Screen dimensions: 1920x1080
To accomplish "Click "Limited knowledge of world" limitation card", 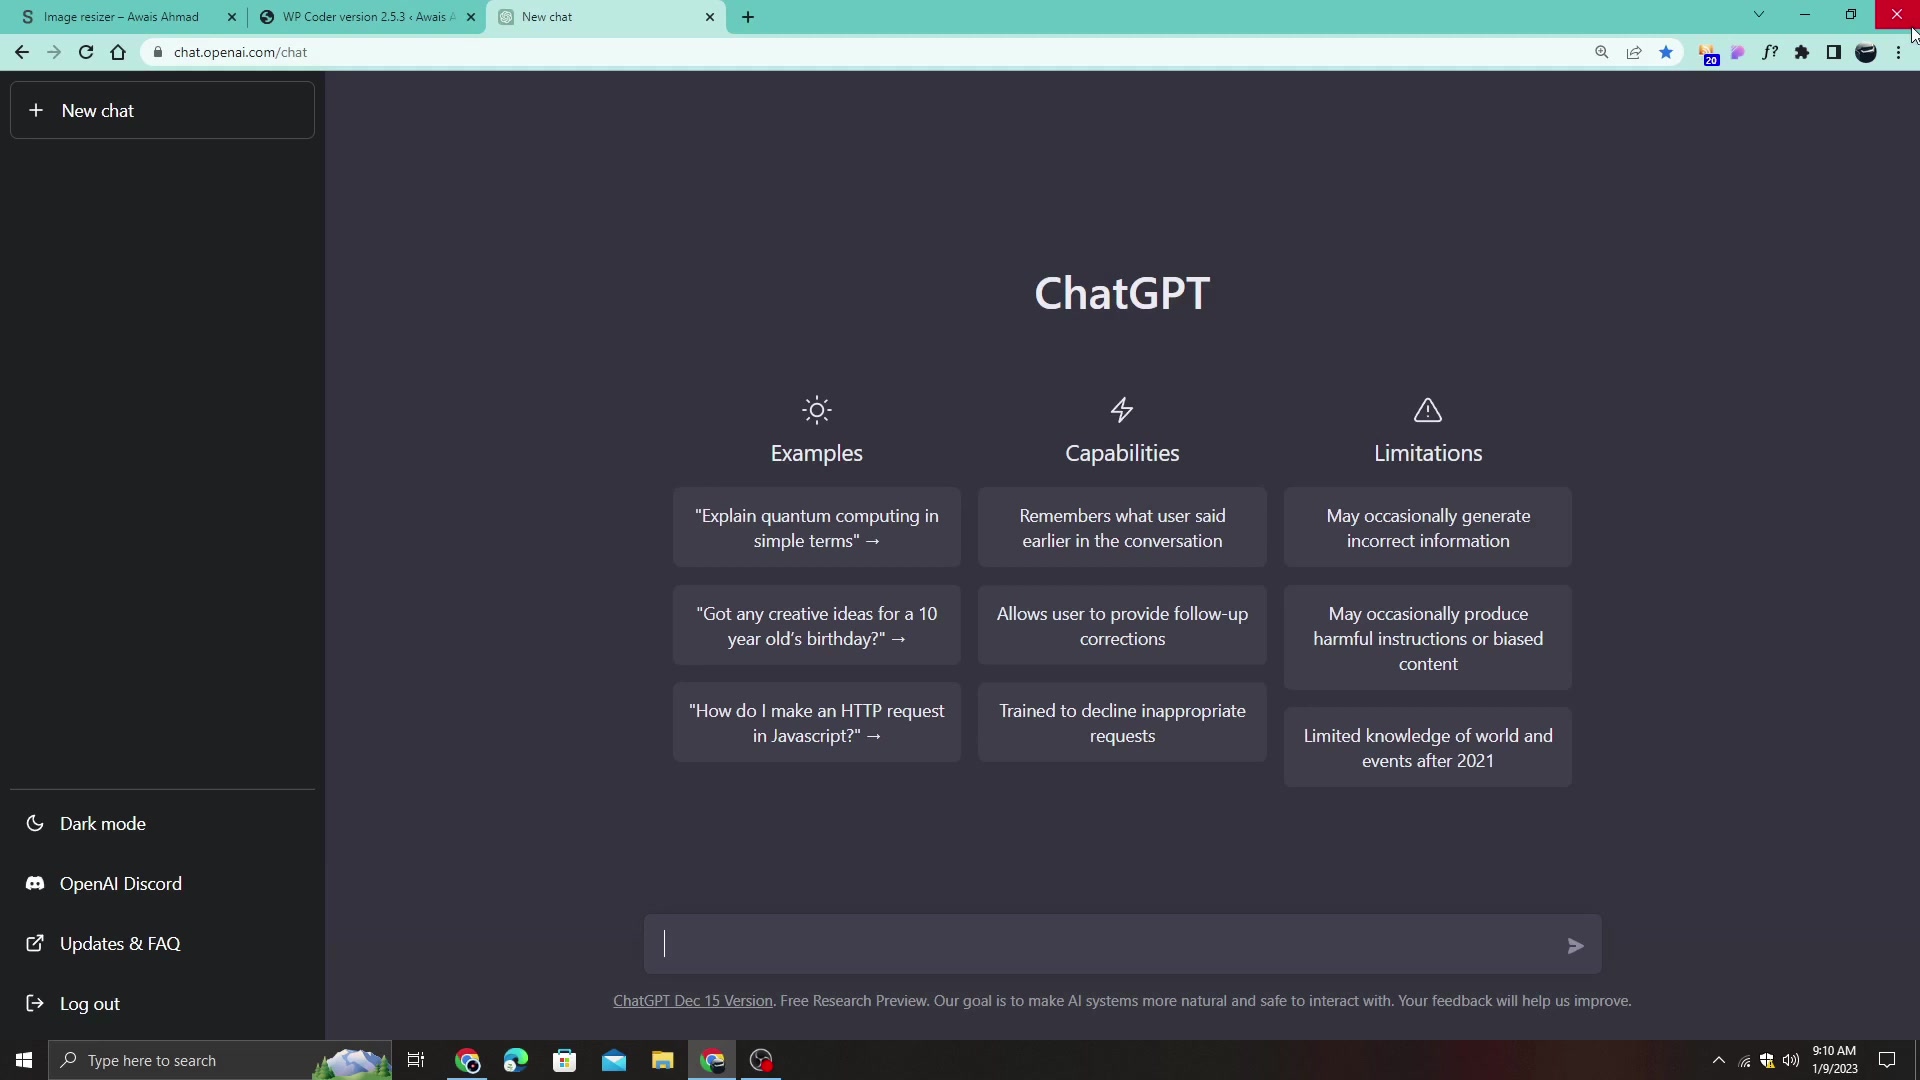I will (1428, 748).
